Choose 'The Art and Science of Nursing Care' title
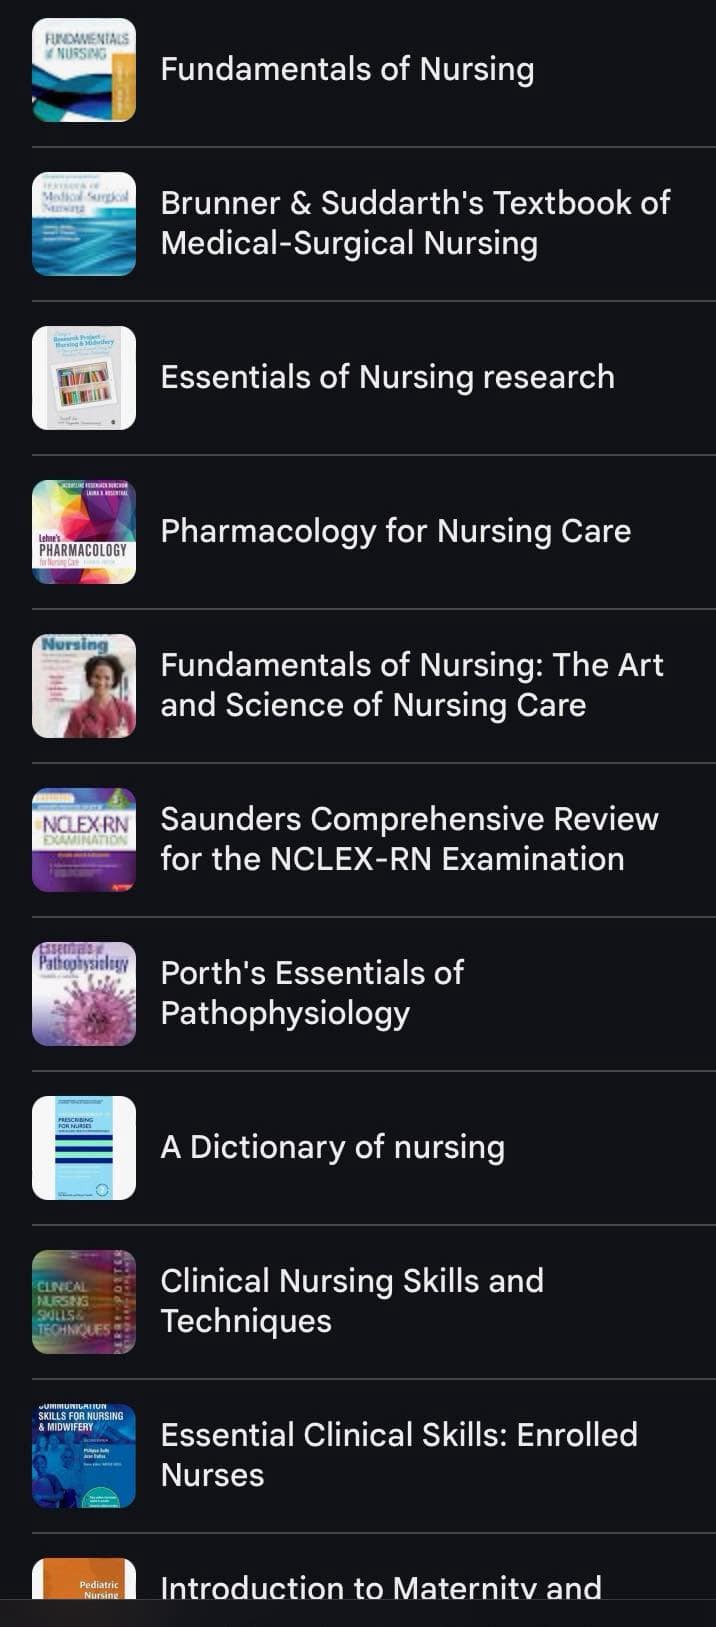This screenshot has width=716, height=1627. point(411,685)
